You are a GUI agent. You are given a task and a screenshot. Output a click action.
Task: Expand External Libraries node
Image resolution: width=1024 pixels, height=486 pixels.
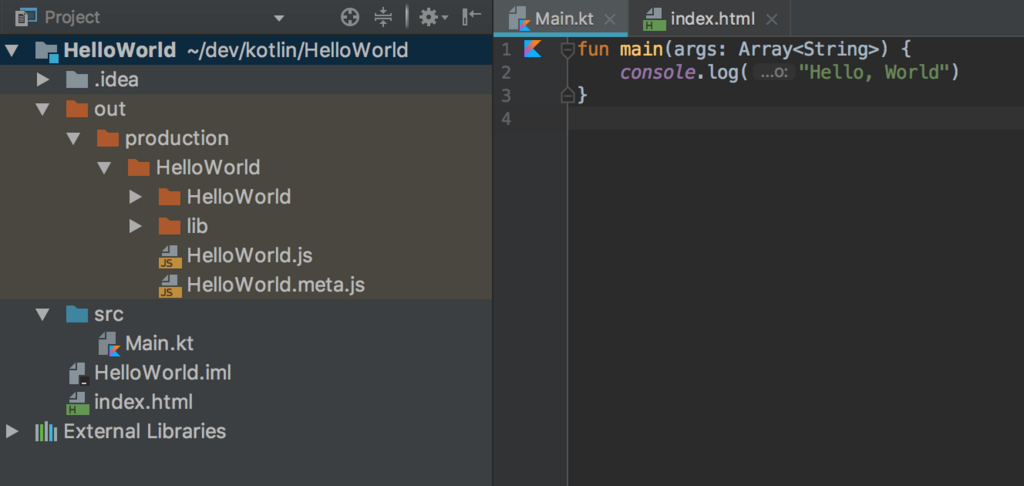(x=12, y=431)
